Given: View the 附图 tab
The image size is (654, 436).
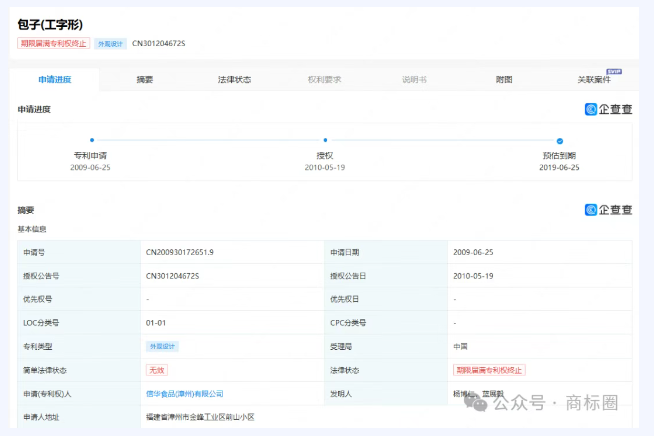Looking at the screenshot, I should click(504, 79).
